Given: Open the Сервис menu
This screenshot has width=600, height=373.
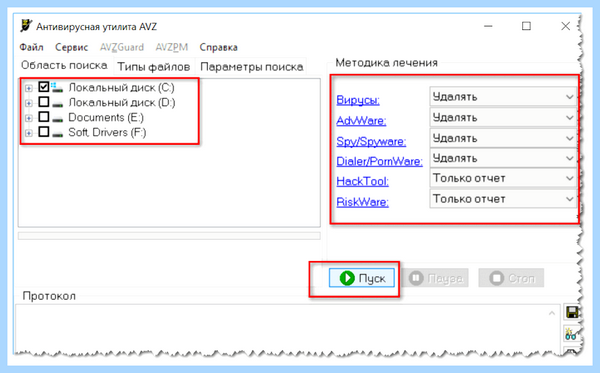Looking at the screenshot, I should tap(72, 47).
